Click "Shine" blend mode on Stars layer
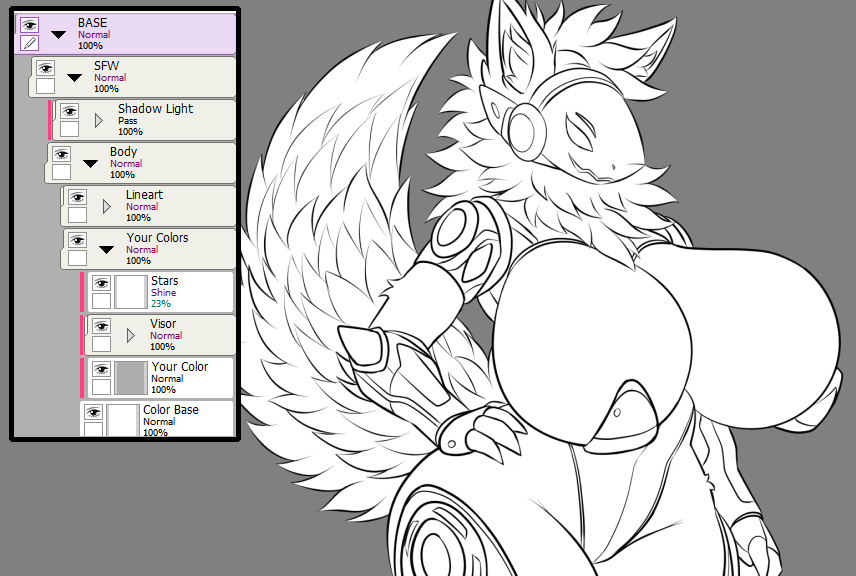 coord(164,293)
